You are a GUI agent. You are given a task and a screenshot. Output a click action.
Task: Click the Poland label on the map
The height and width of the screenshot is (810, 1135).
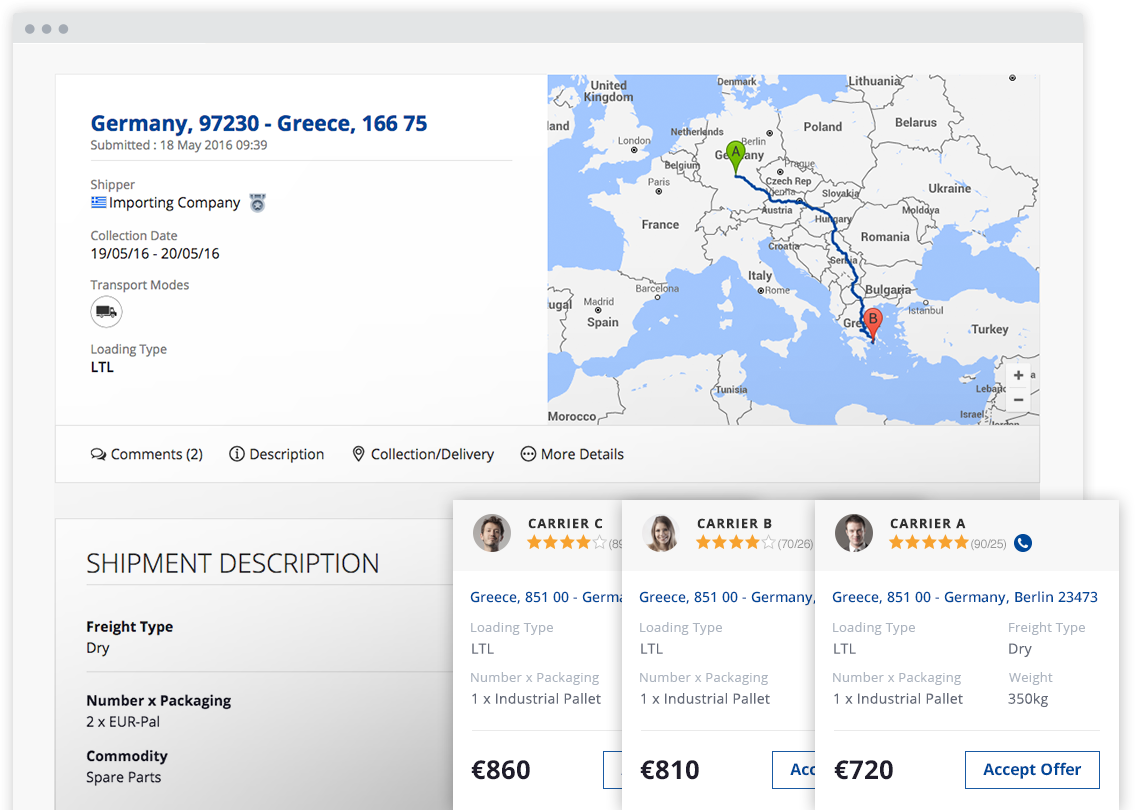(823, 127)
